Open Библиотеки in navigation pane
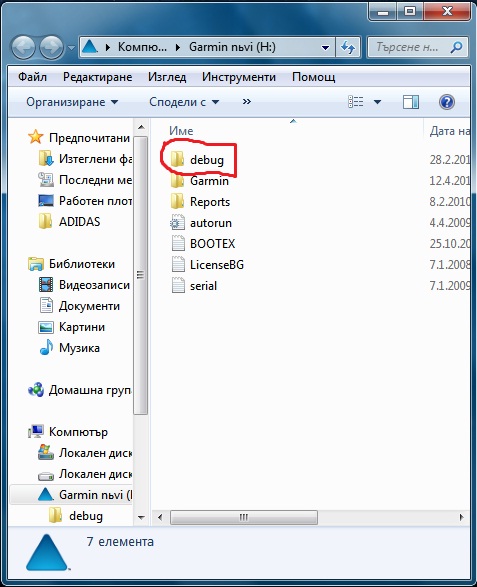Screen dimensions: 477x587 [82, 264]
